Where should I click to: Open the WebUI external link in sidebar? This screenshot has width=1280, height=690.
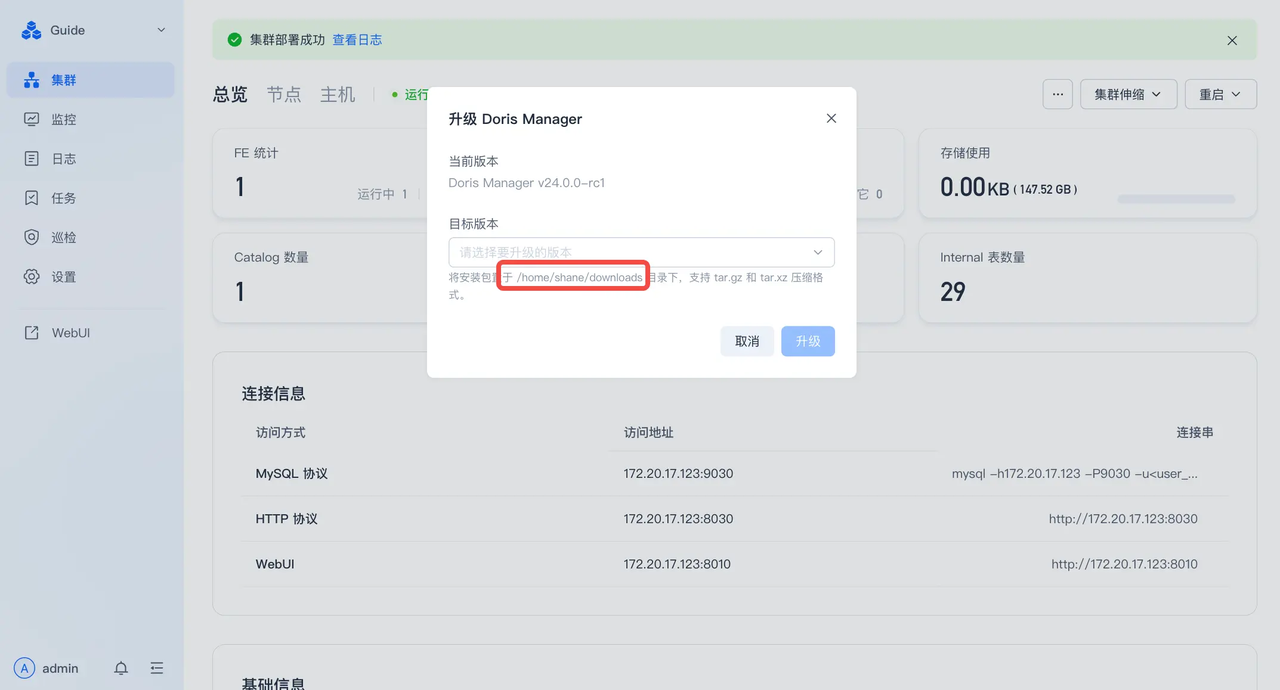pos(91,333)
